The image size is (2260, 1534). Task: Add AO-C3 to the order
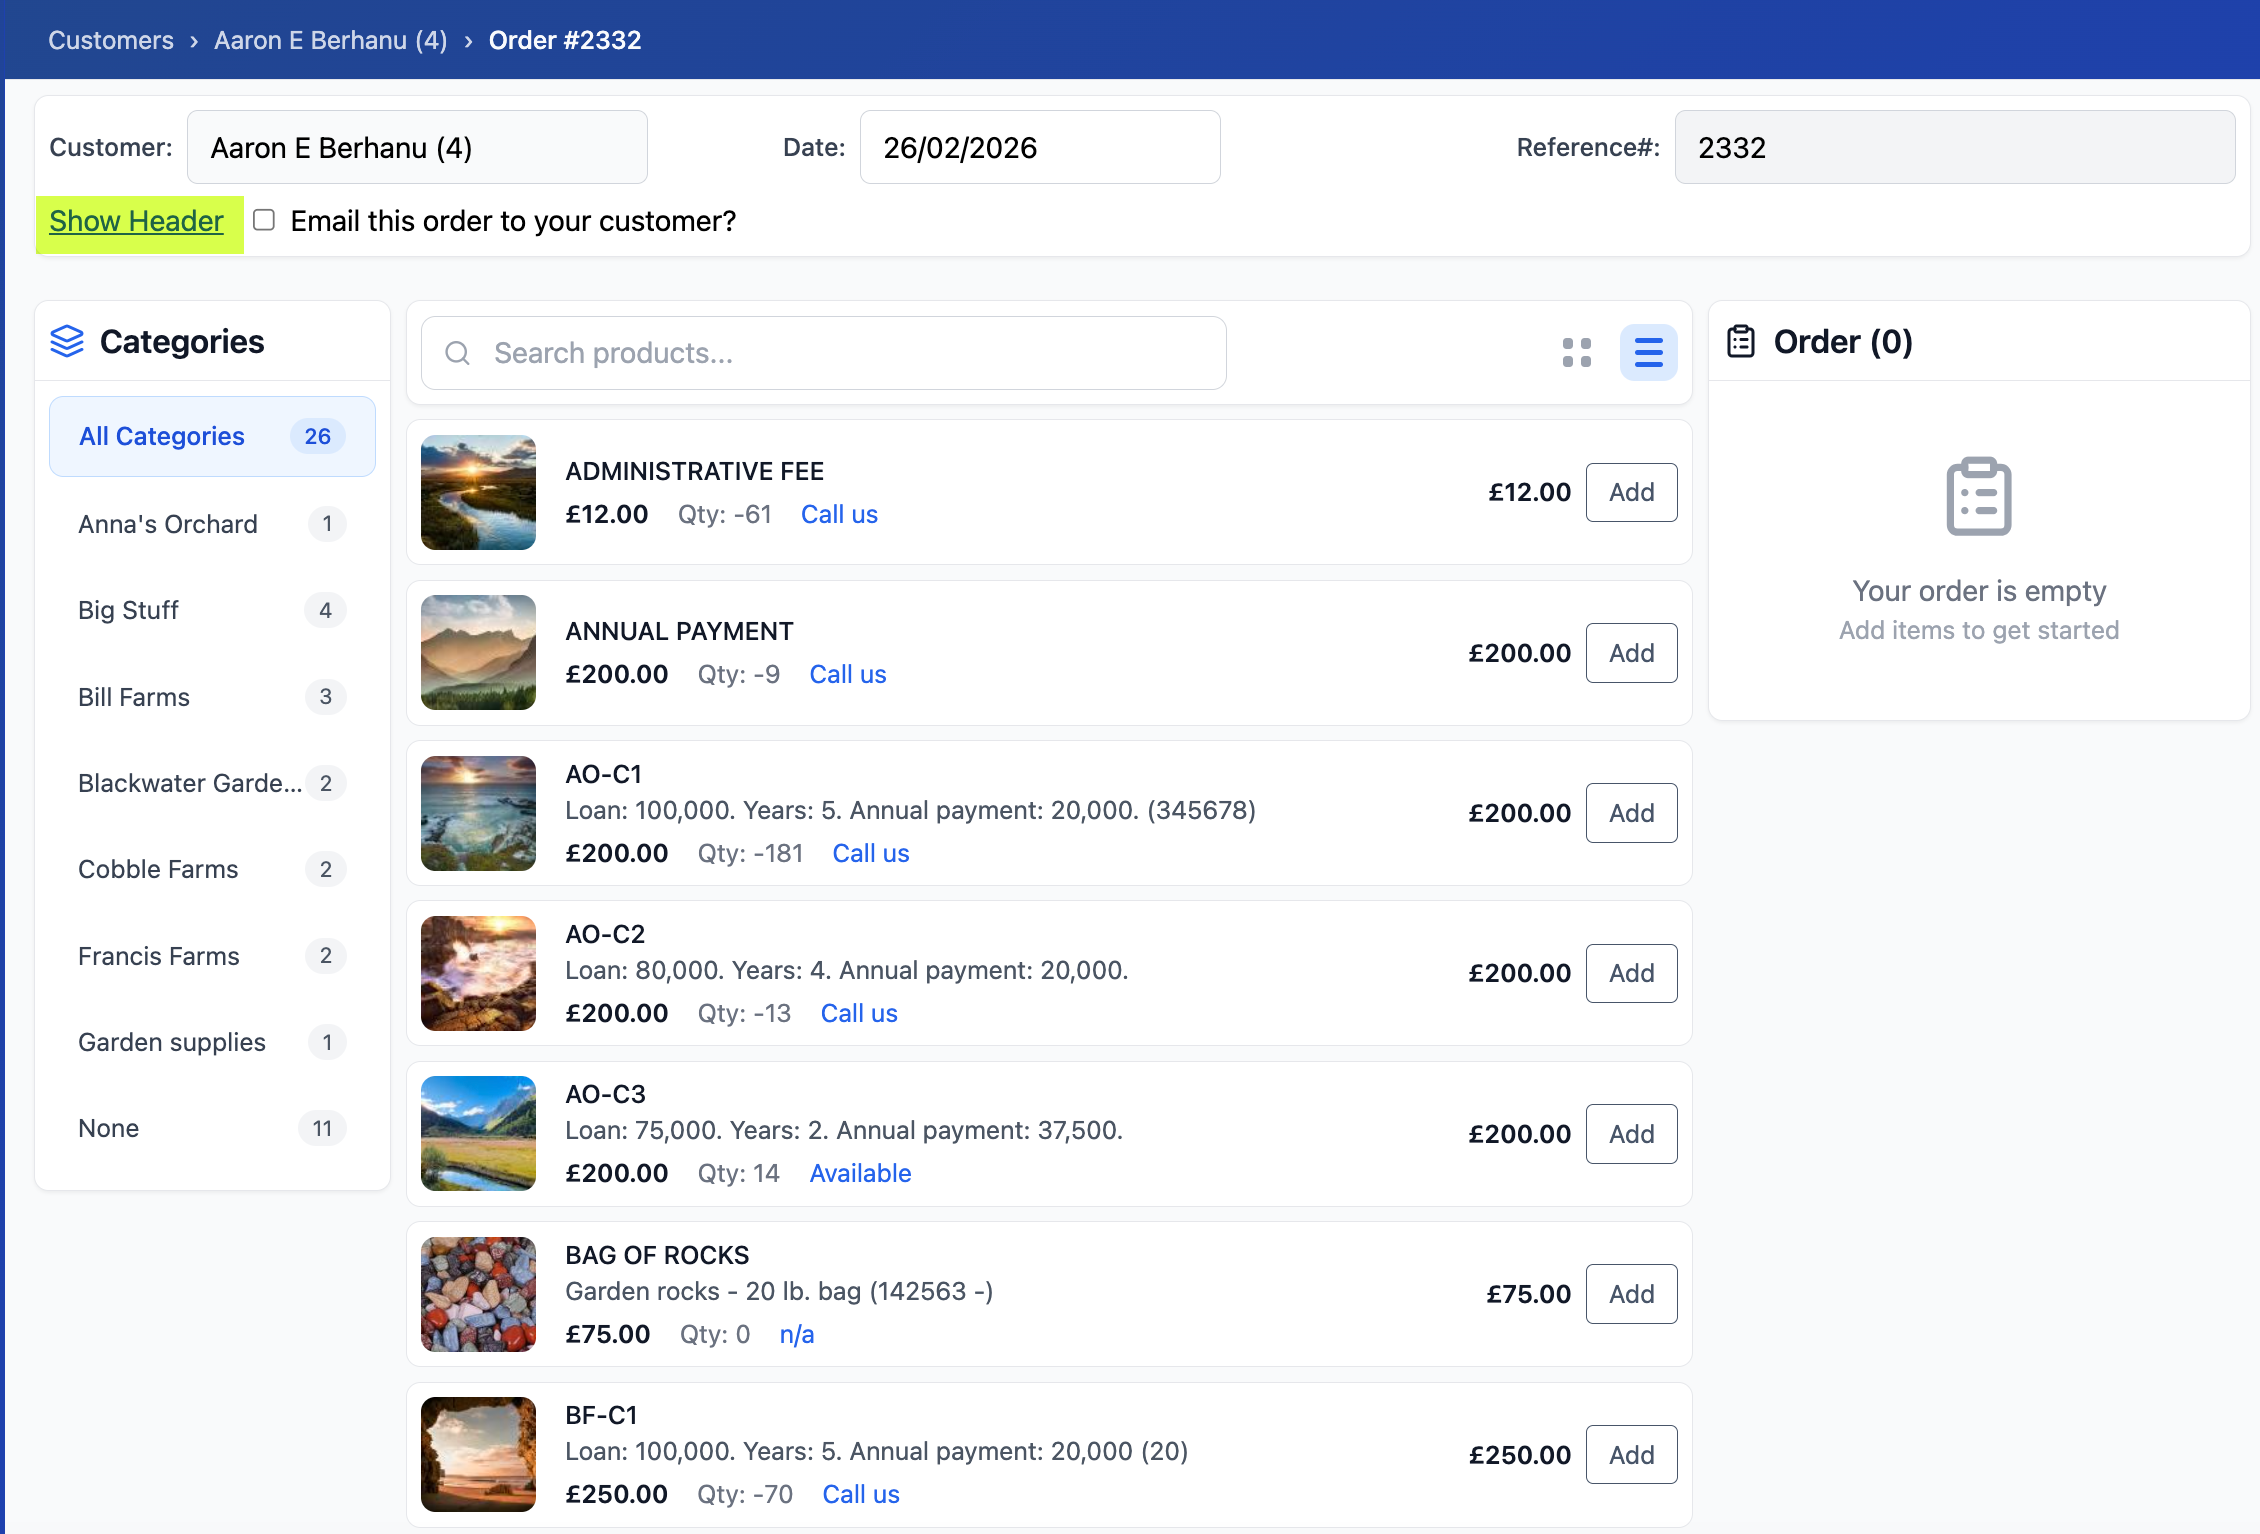tap(1631, 1134)
